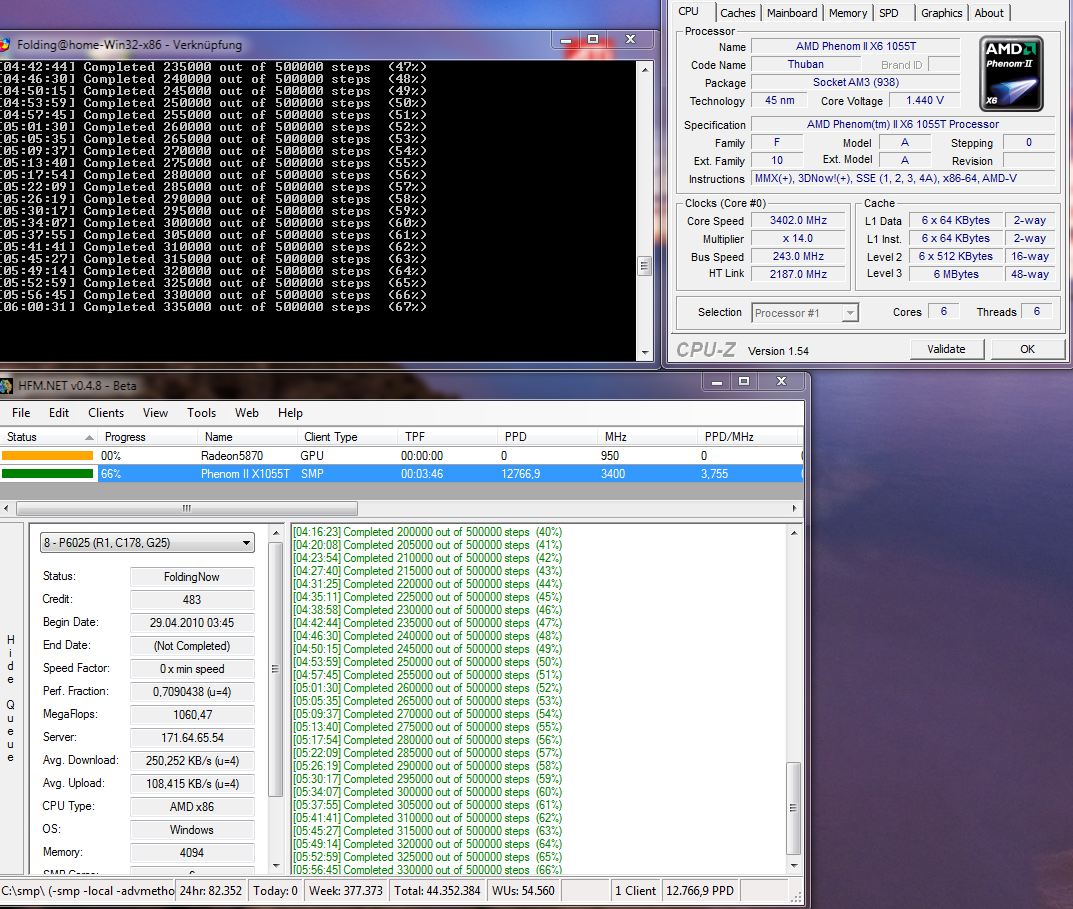Click the OK button in CPU-Z

pos(1027,349)
